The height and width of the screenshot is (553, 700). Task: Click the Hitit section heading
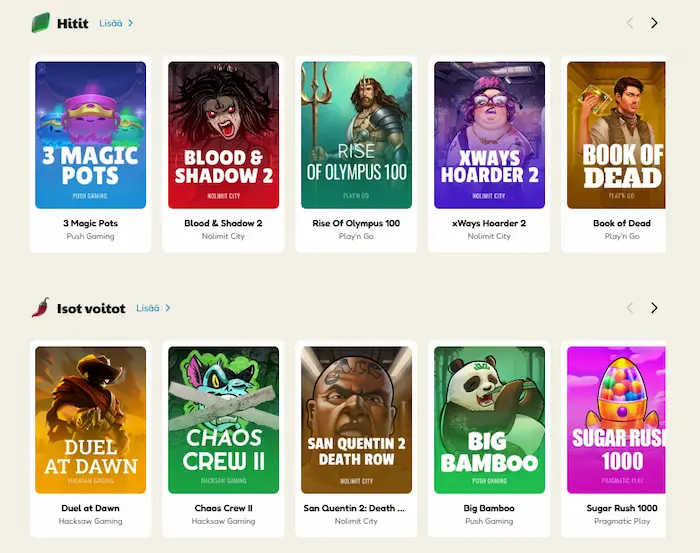72,23
